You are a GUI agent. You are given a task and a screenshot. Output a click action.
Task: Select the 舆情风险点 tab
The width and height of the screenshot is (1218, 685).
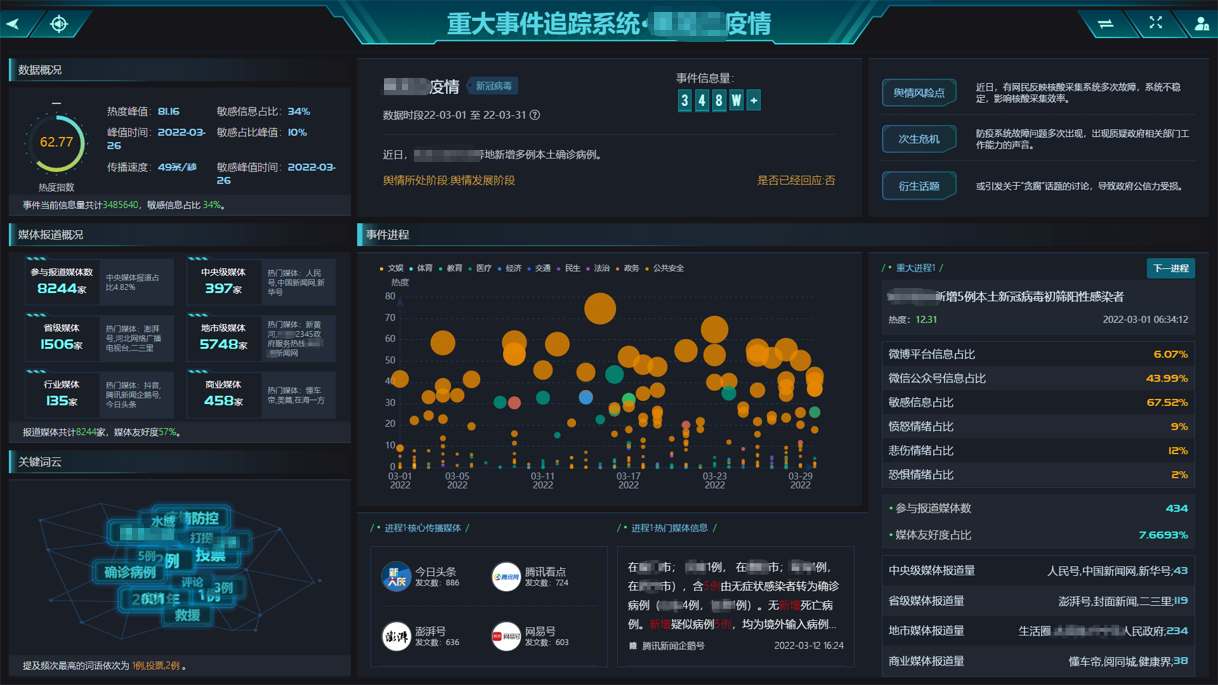(919, 93)
